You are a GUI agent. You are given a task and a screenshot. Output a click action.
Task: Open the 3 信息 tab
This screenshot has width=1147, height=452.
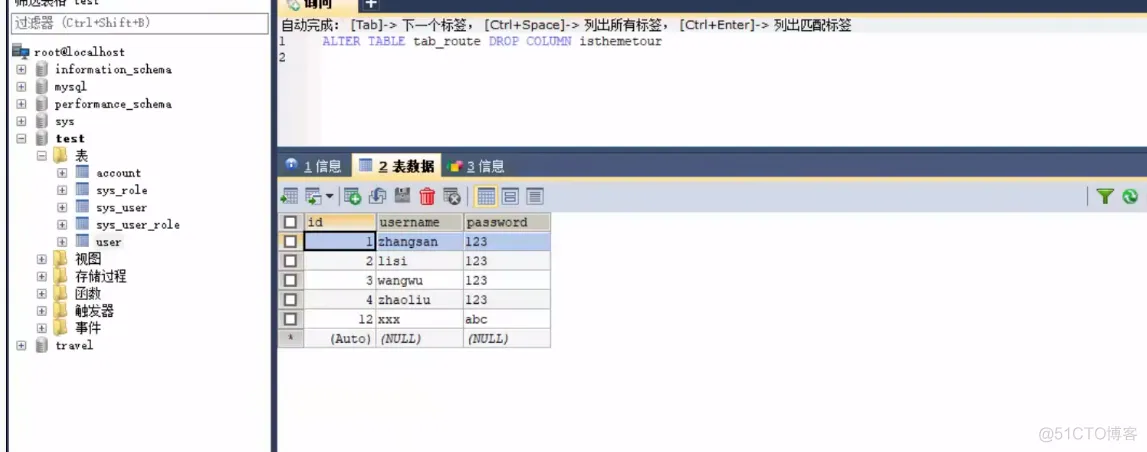tap(475, 166)
